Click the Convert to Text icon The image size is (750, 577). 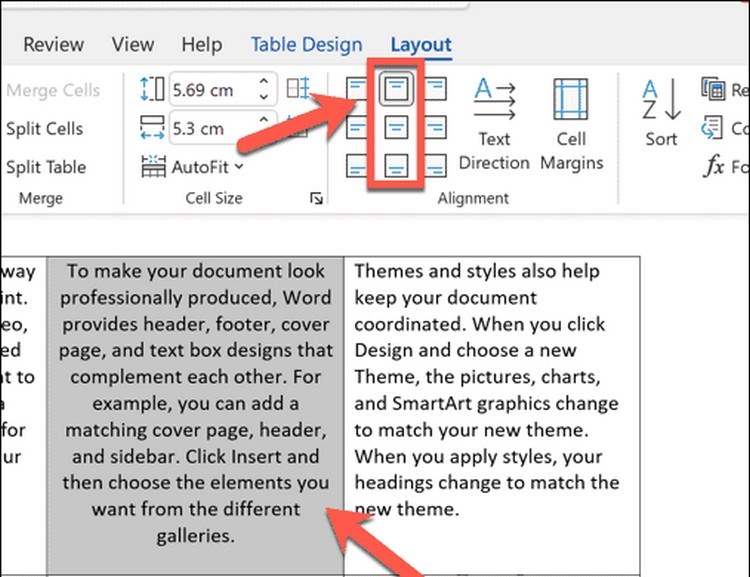coord(712,128)
